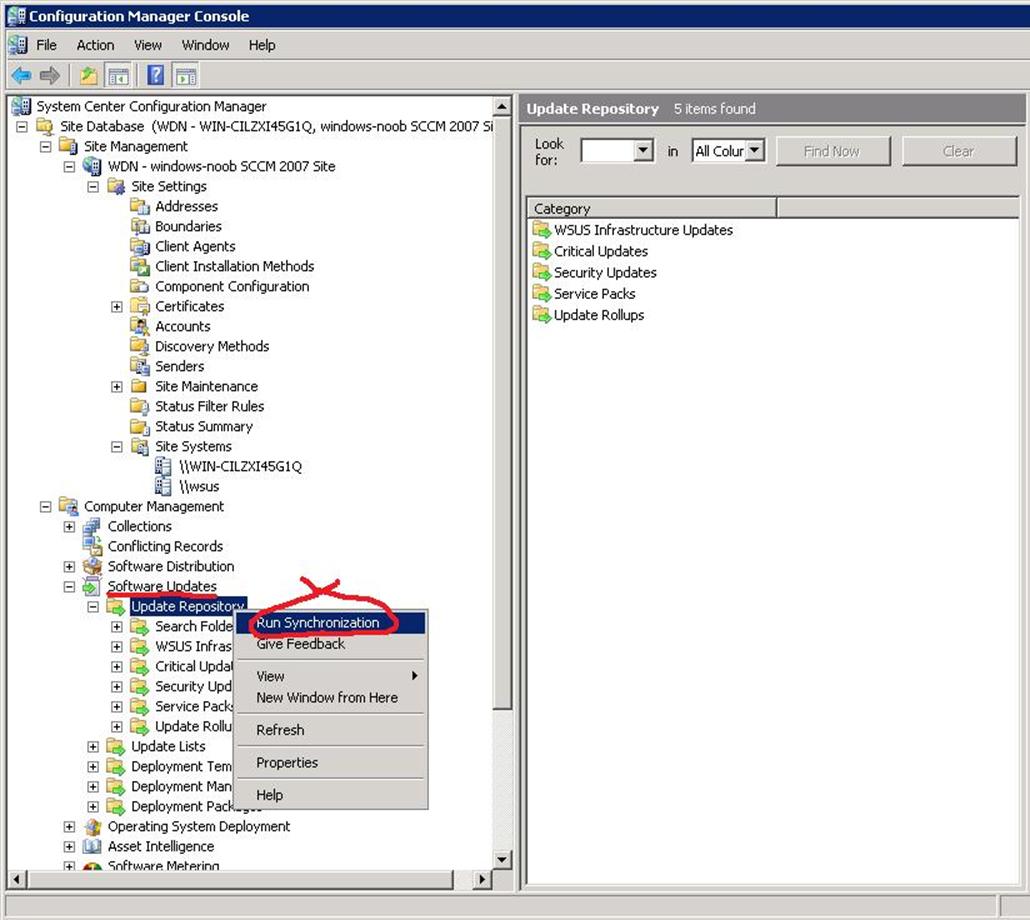Image resolution: width=1030 pixels, height=920 pixels.
Task: Click the tree horizontal scroll right arrow
Action: point(483,879)
